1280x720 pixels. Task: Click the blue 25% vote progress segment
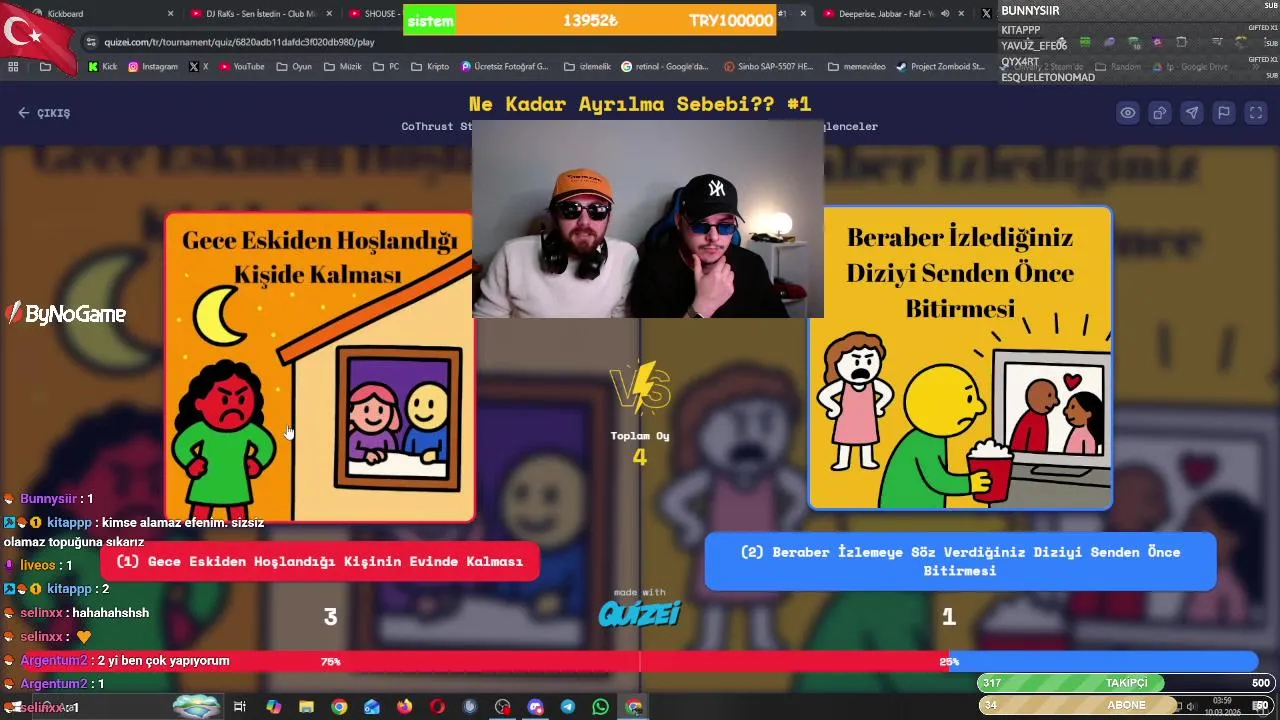pos(1103,661)
